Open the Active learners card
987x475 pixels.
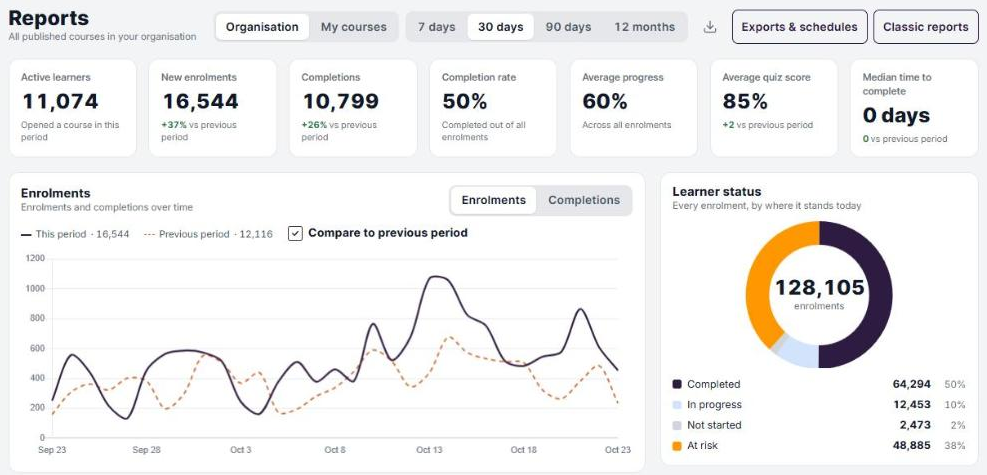[x=73, y=108]
